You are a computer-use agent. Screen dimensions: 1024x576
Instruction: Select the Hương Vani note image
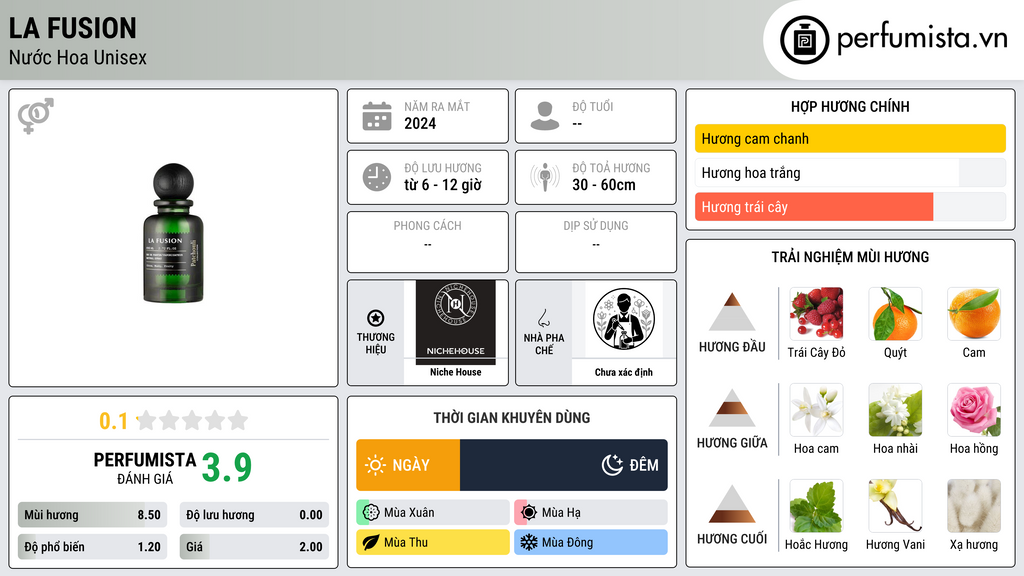[x=895, y=505]
